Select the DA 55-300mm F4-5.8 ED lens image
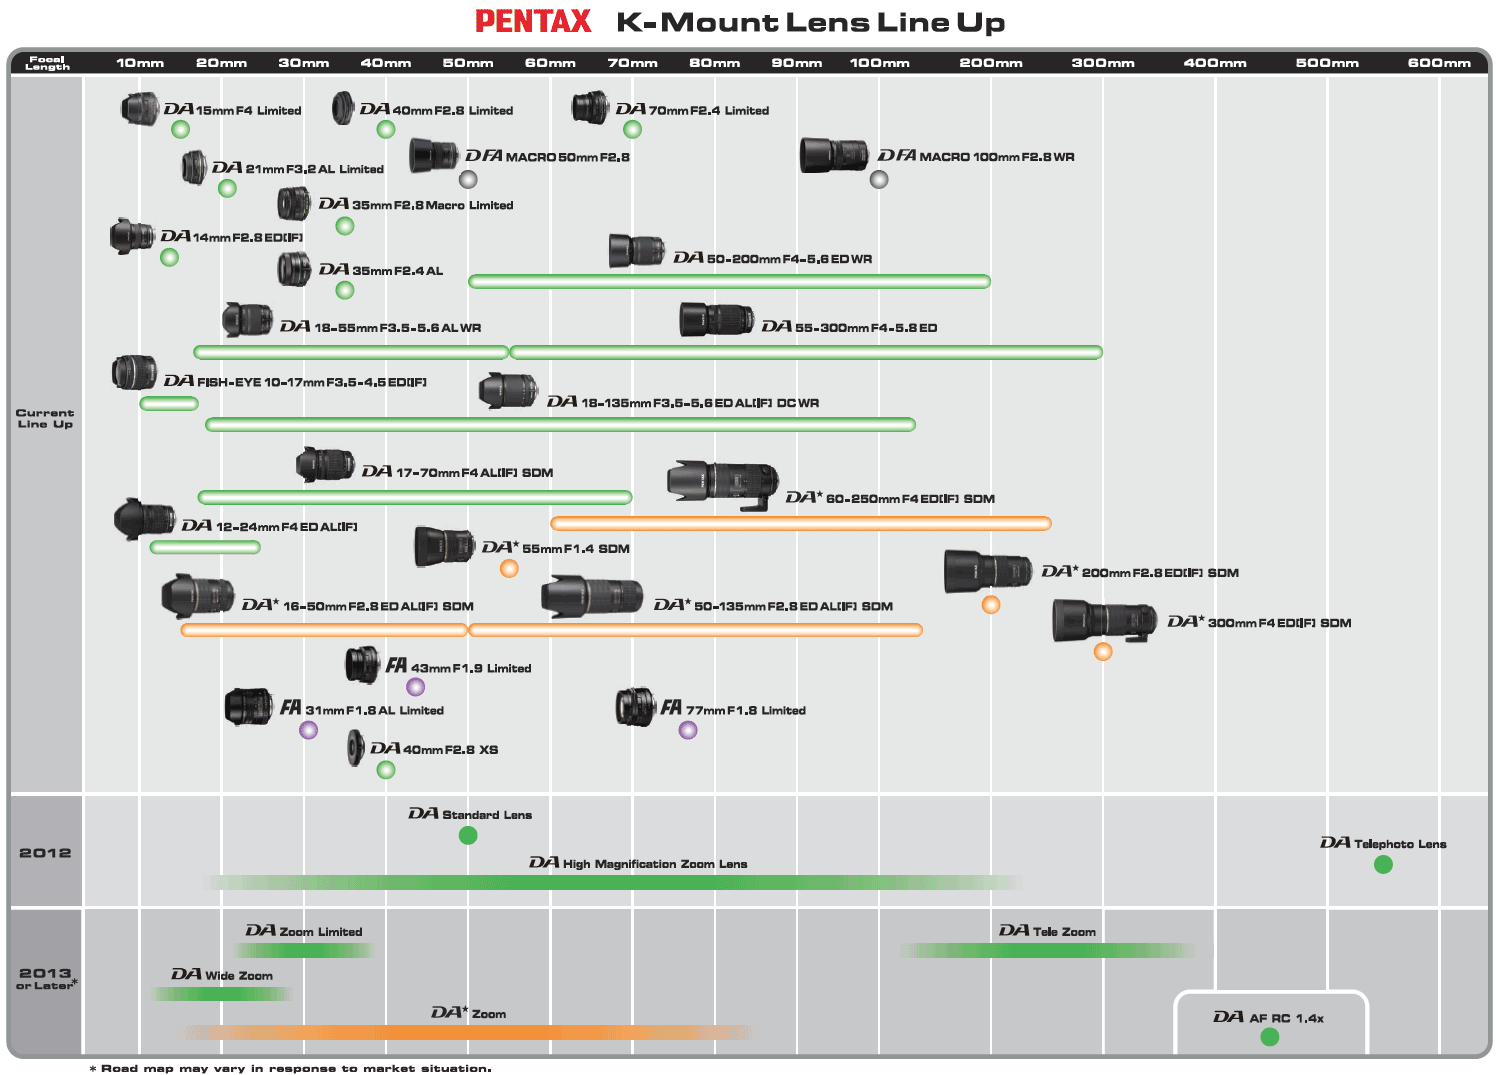The height and width of the screenshot is (1075, 1496). (716, 319)
